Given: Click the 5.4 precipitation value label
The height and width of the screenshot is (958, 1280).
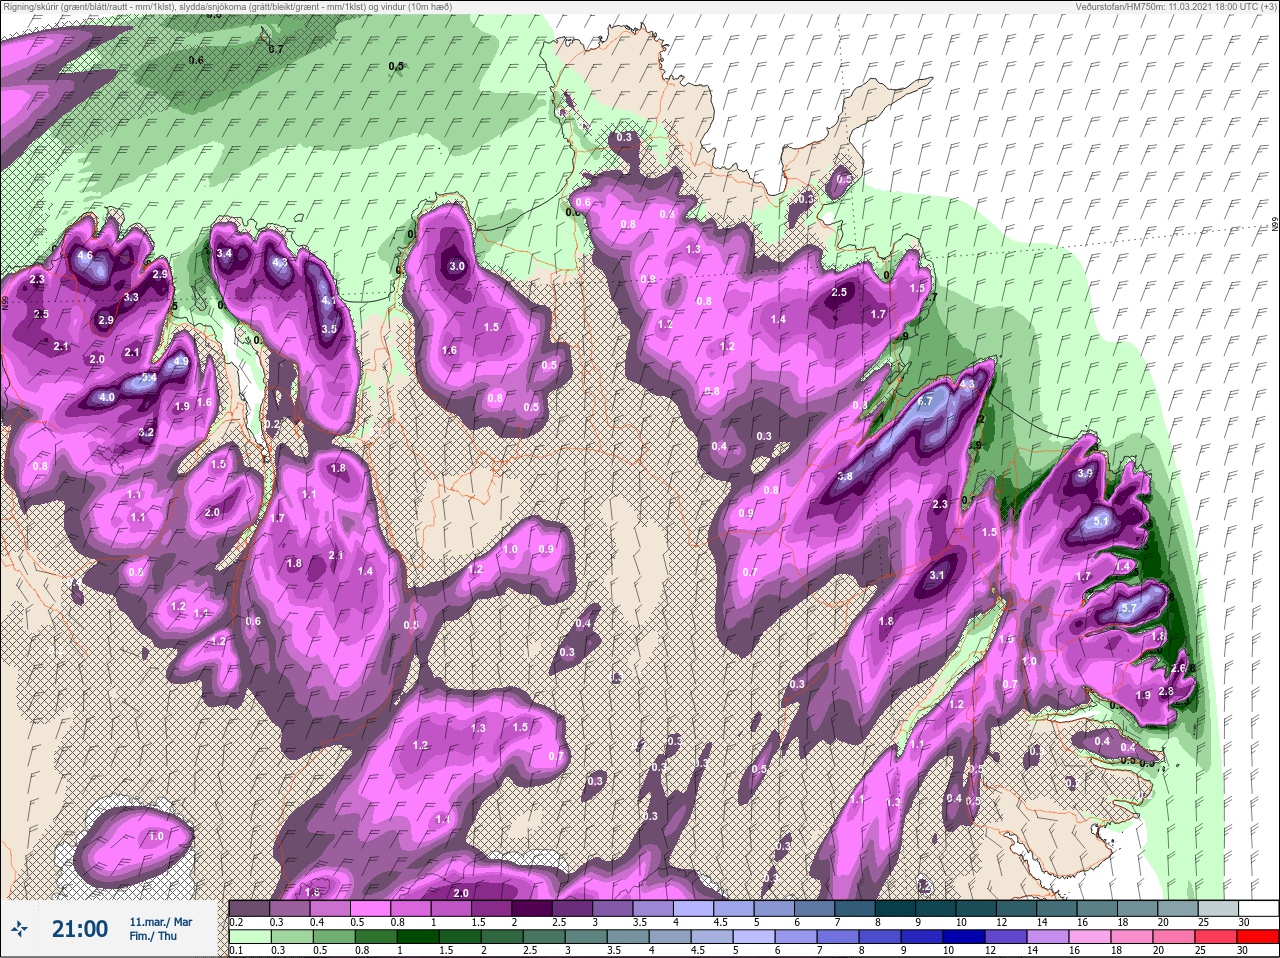Looking at the screenshot, I should [x=148, y=378].
